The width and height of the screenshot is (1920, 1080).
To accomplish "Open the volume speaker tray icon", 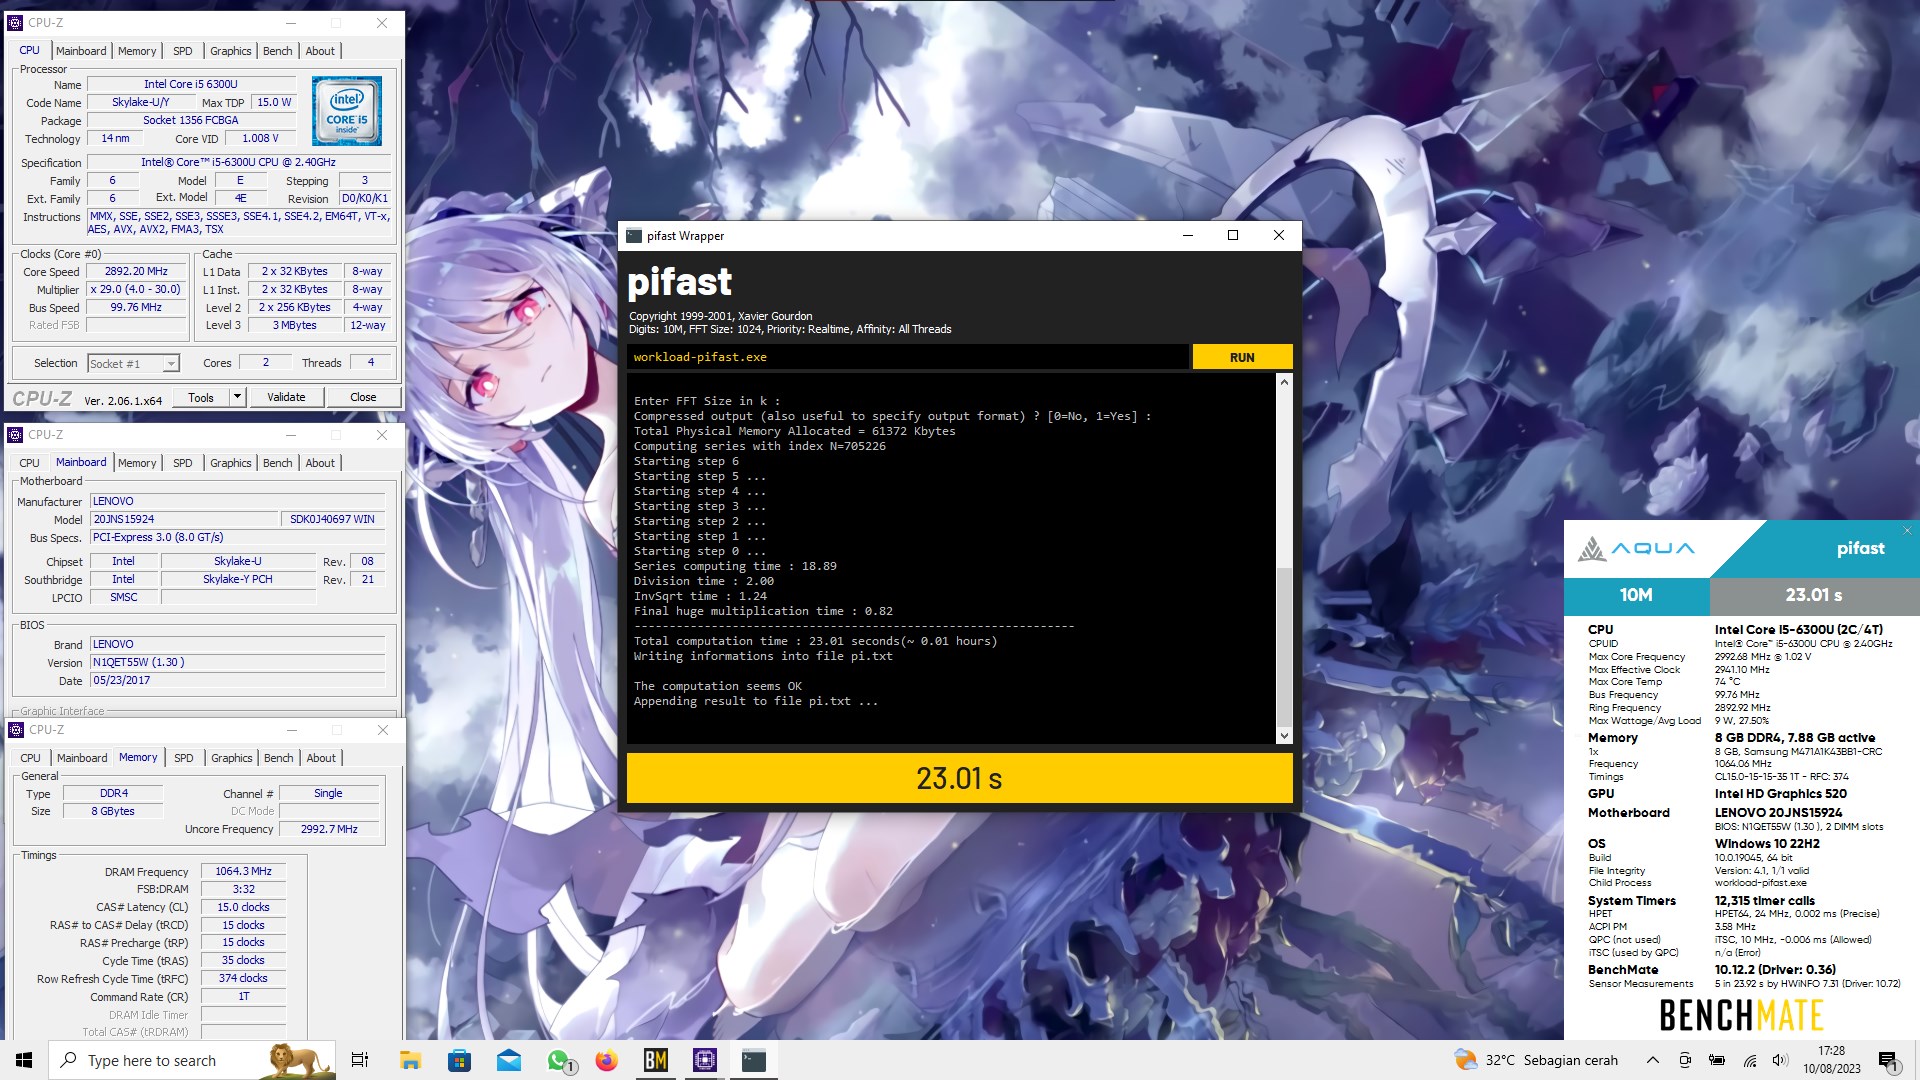I will 1780,1060.
